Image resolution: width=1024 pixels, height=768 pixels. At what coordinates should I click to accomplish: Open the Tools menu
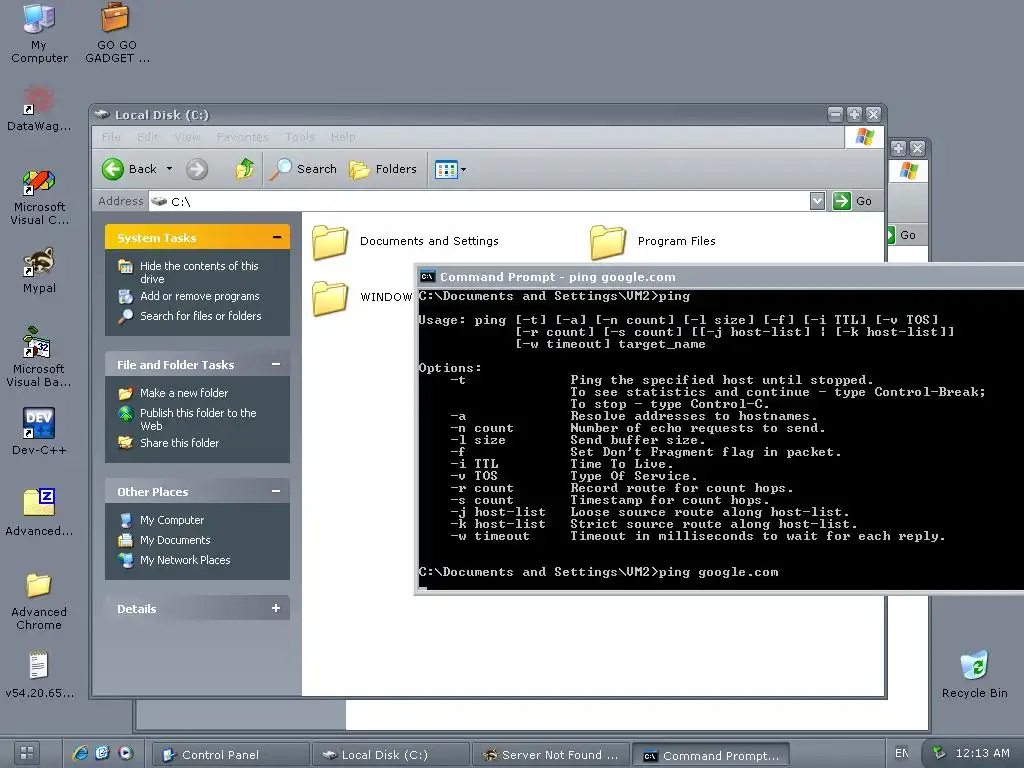tap(300, 137)
